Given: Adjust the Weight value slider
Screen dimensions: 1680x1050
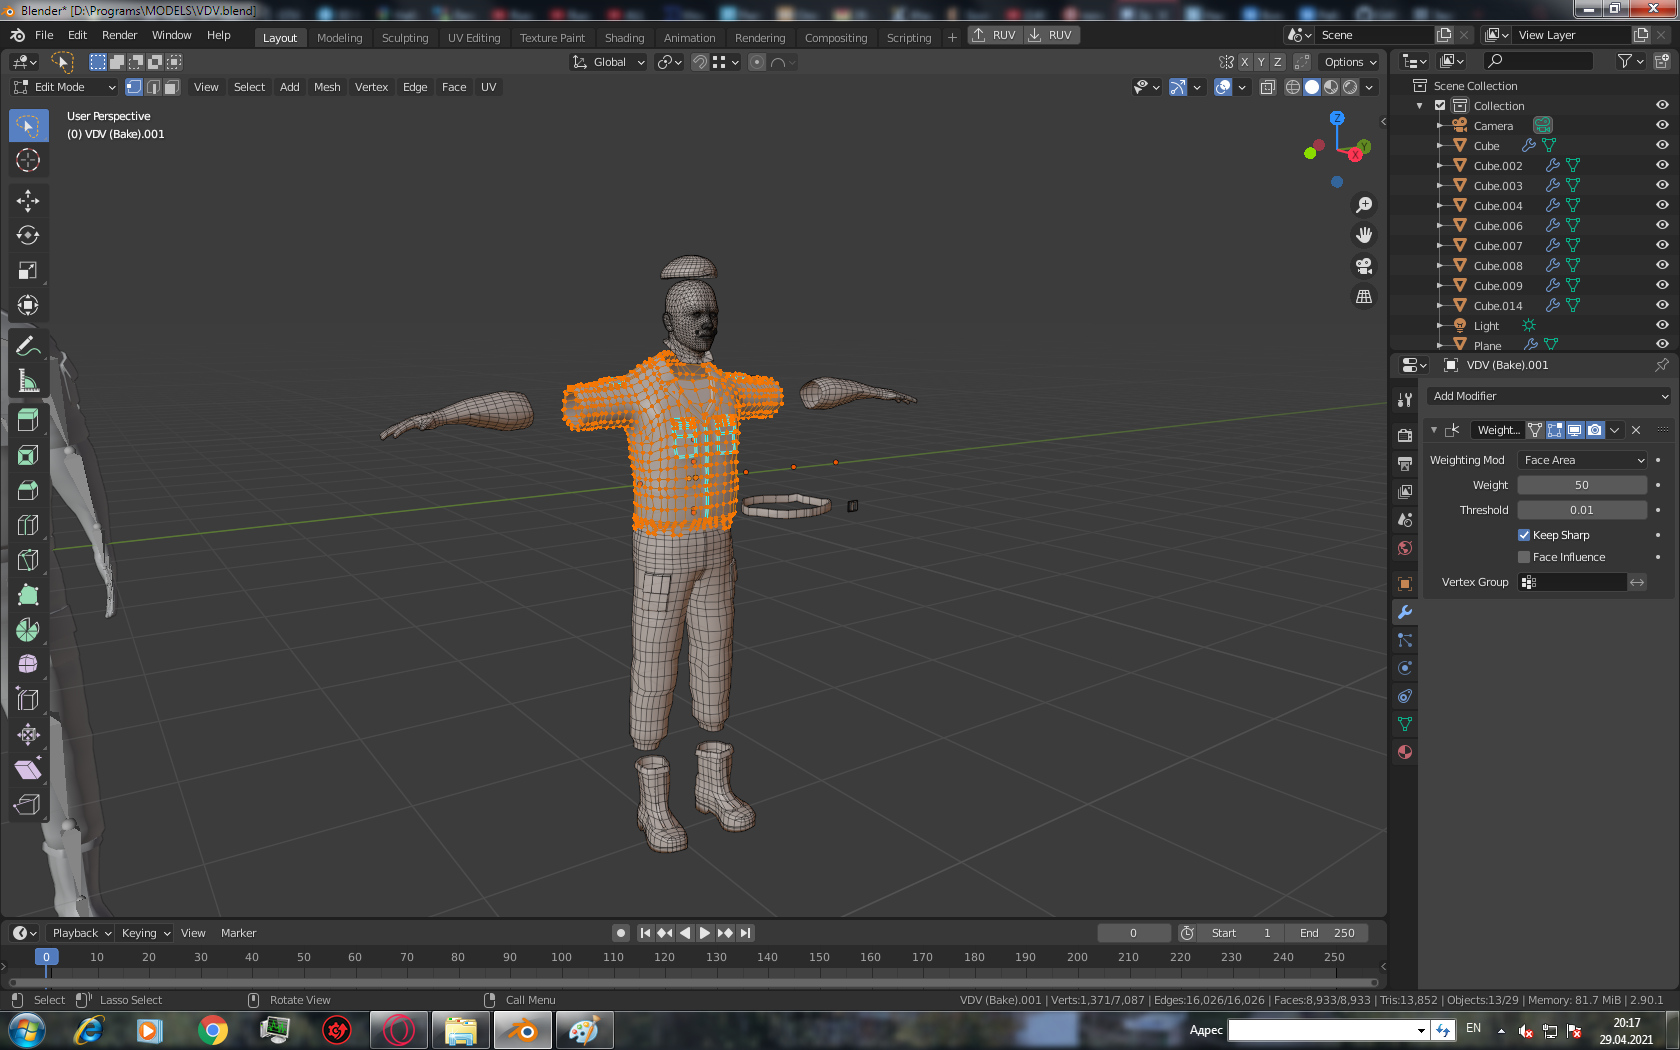Looking at the screenshot, I should point(1582,485).
